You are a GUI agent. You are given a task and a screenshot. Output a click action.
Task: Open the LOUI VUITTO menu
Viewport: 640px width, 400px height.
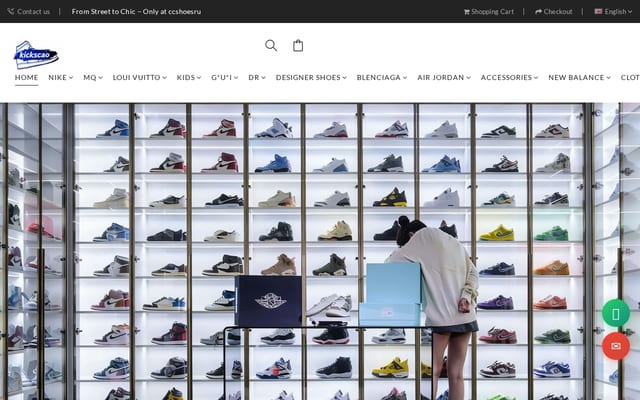click(140, 78)
